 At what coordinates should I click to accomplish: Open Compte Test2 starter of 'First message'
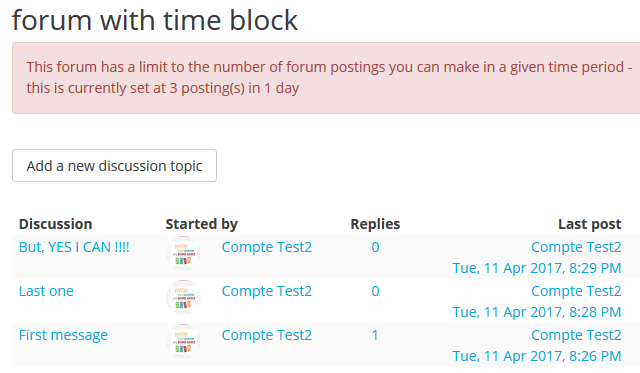click(x=267, y=335)
